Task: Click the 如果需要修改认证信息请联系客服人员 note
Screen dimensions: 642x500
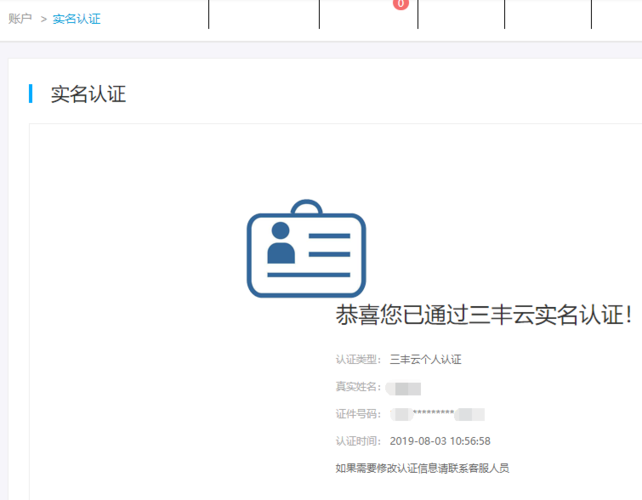Action: coord(422,468)
